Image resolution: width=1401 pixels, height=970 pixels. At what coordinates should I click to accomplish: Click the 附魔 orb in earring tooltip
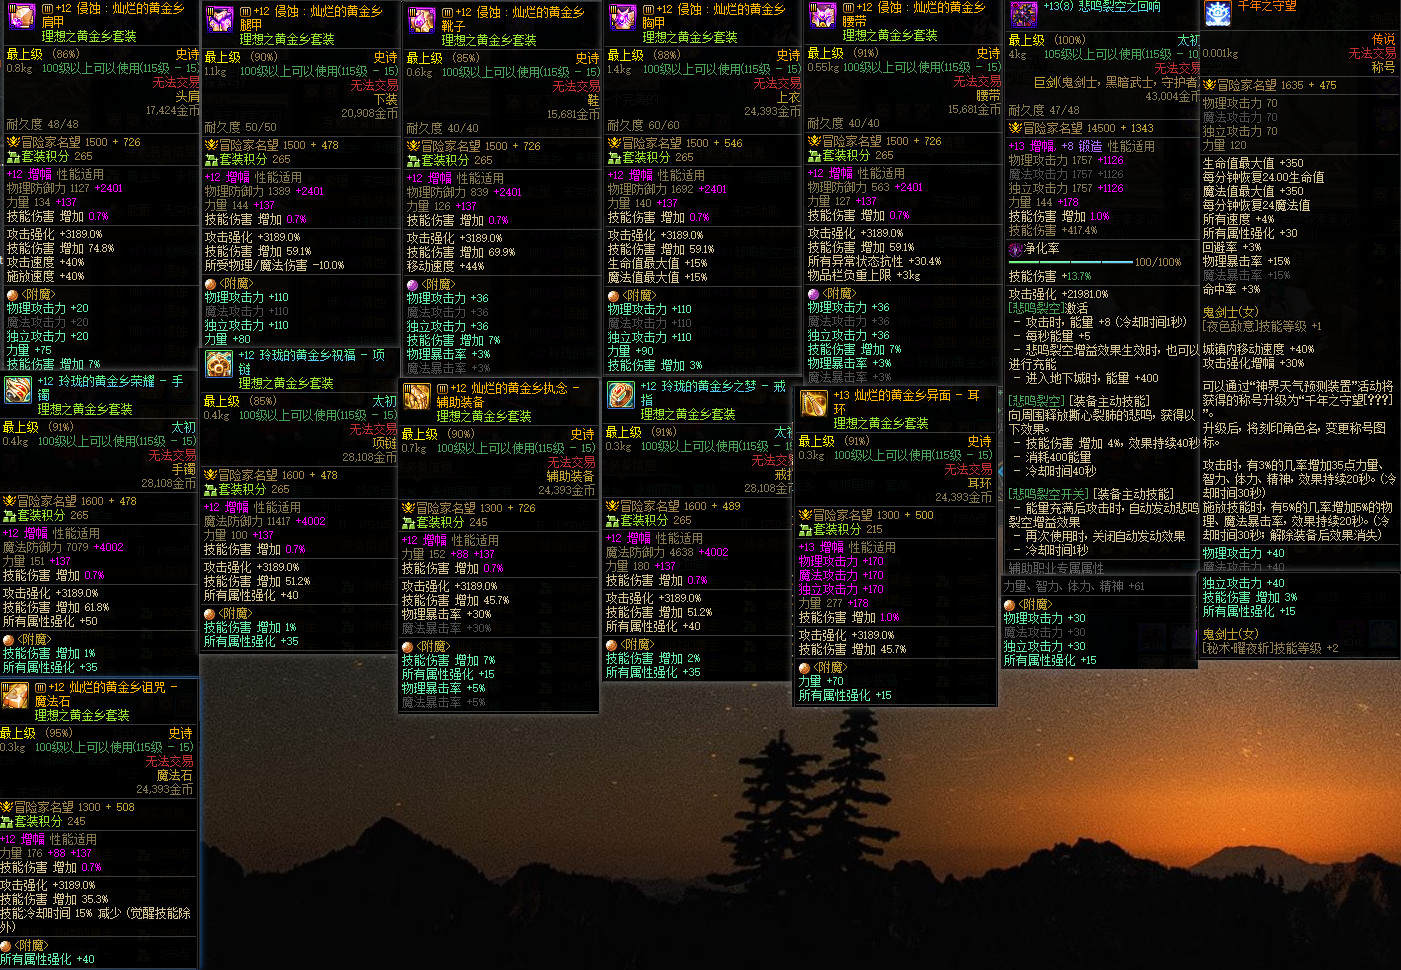805,667
